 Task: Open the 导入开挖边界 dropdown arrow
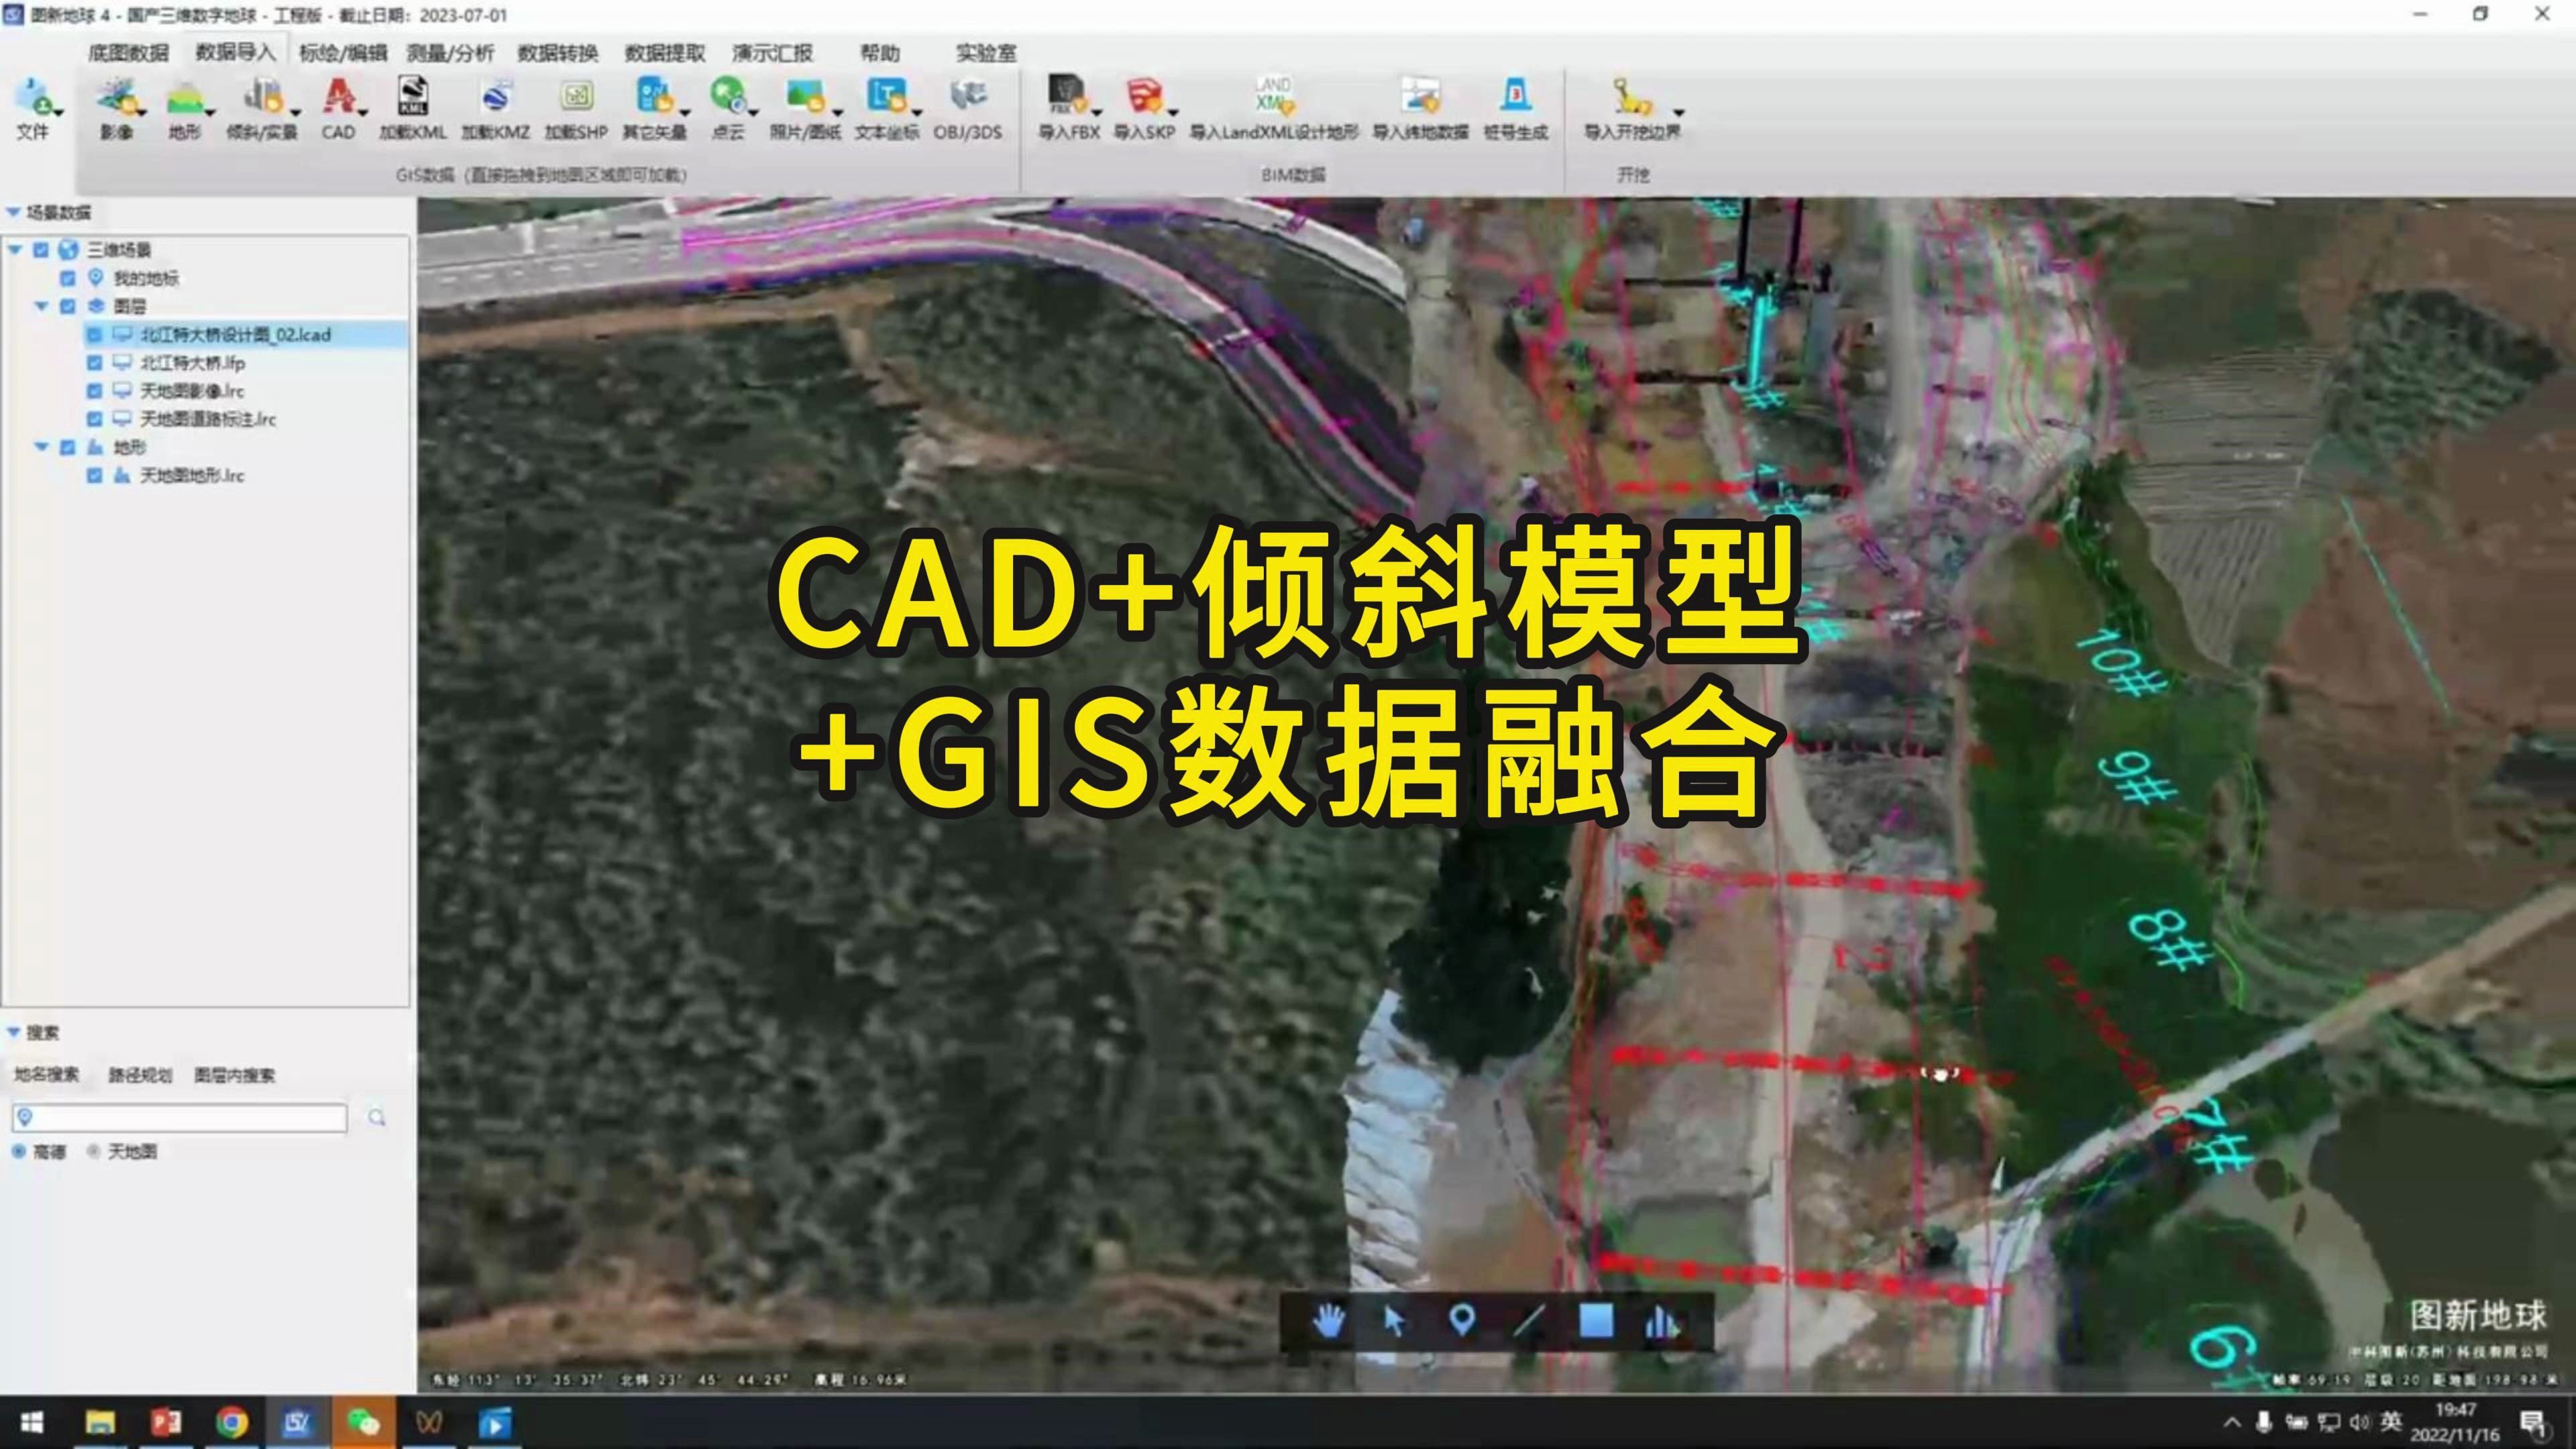[x=1679, y=112]
